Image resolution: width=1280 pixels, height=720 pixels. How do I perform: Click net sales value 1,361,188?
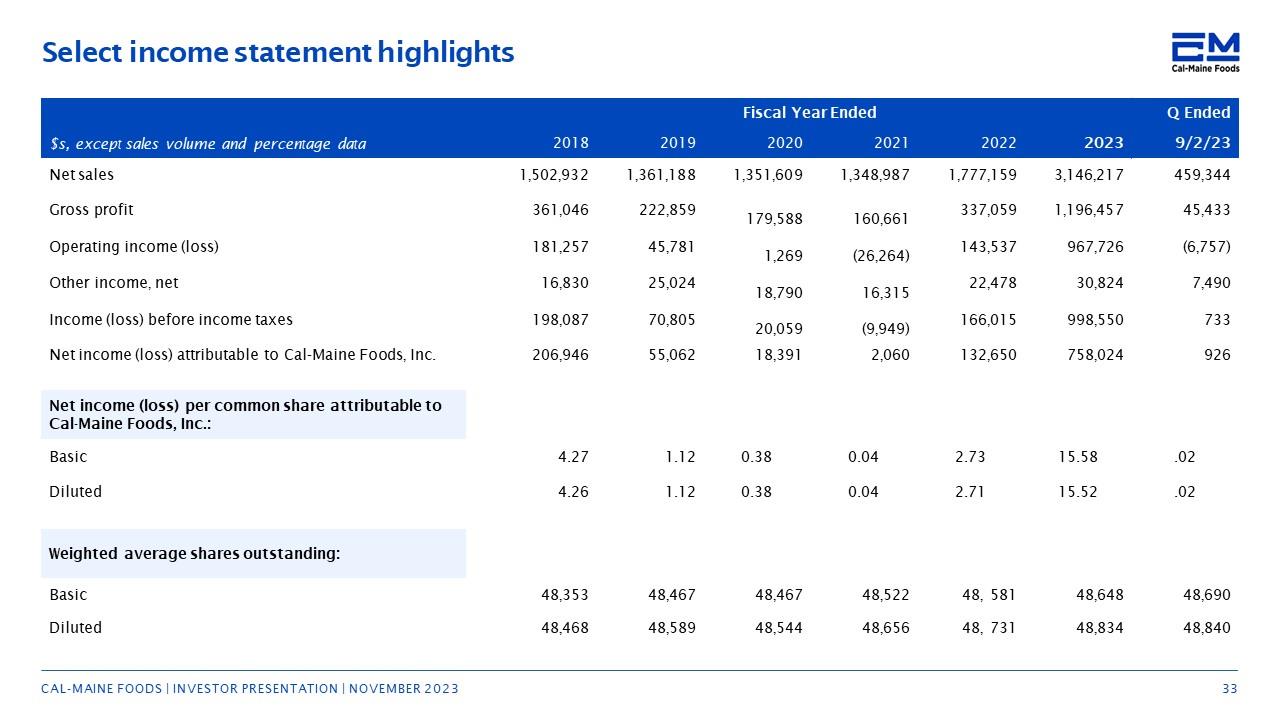pos(661,175)
